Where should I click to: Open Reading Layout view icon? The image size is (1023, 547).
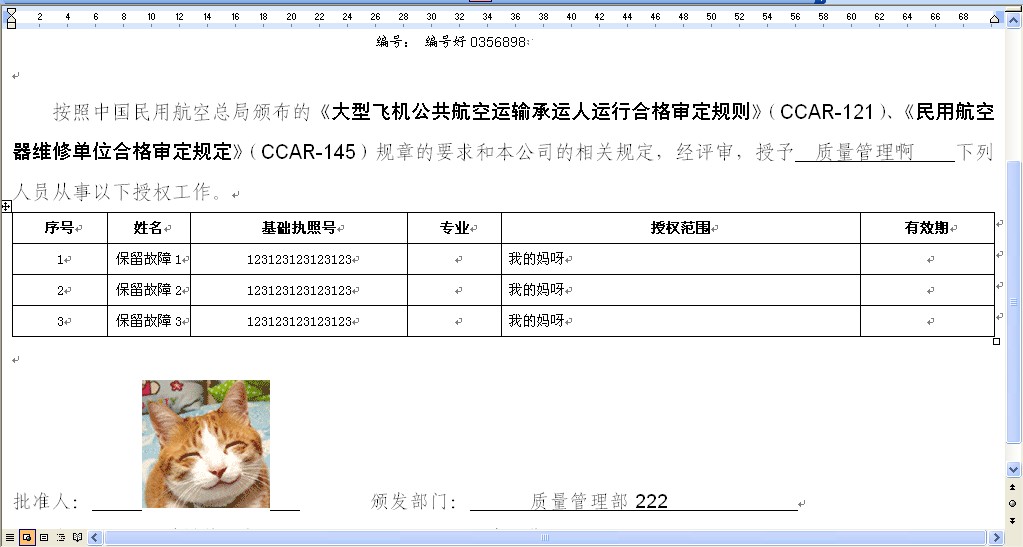click(78, 537)
